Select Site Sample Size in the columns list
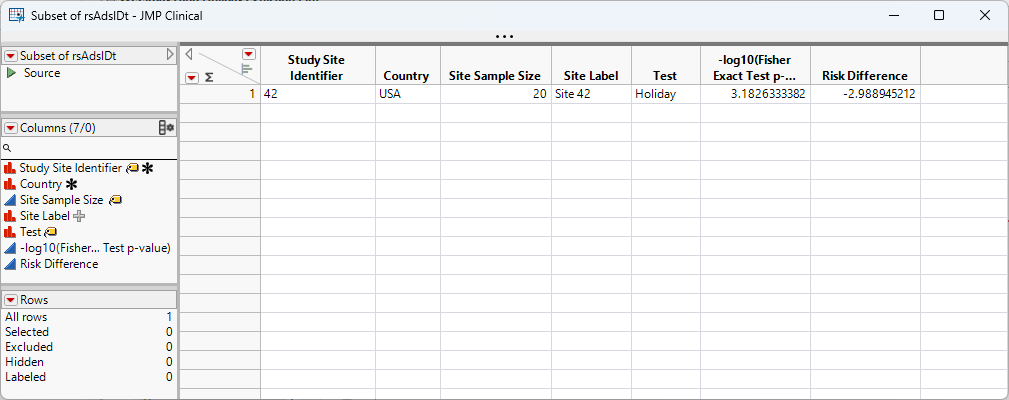The width and height of the screenshot is (1009, 400). tap(61, 200)
